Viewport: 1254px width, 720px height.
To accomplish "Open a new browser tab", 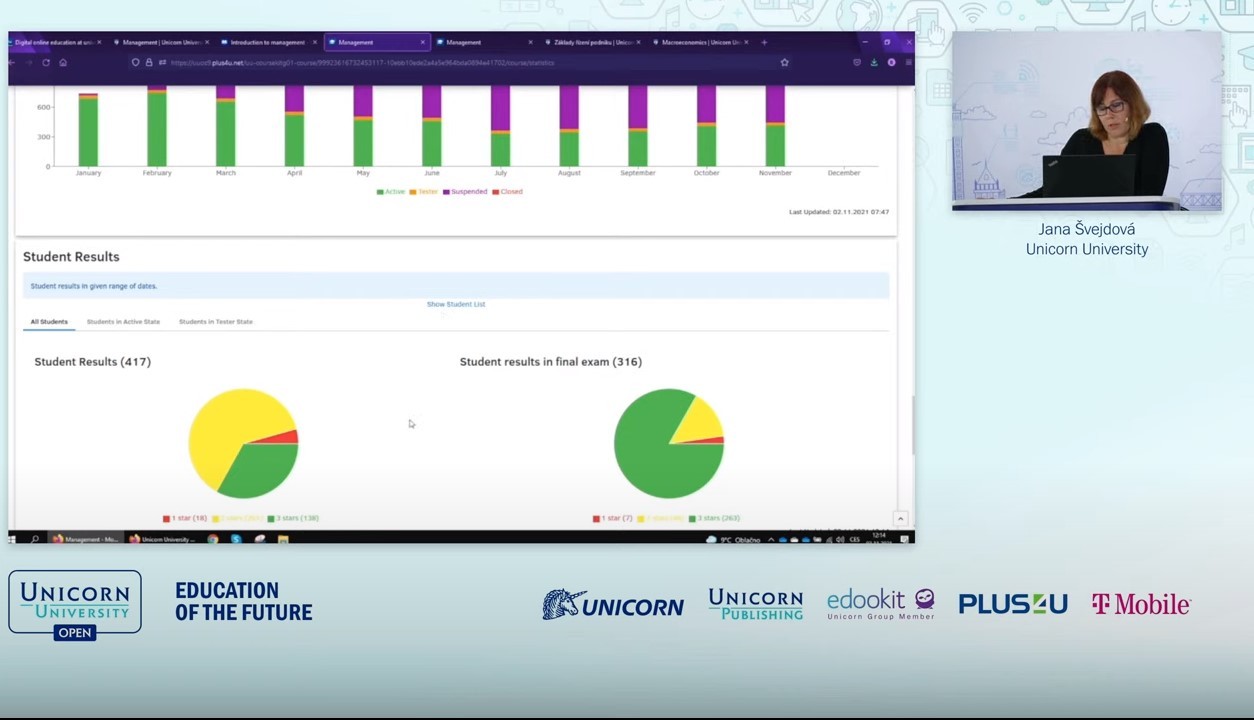I will (x=764, y=42).
